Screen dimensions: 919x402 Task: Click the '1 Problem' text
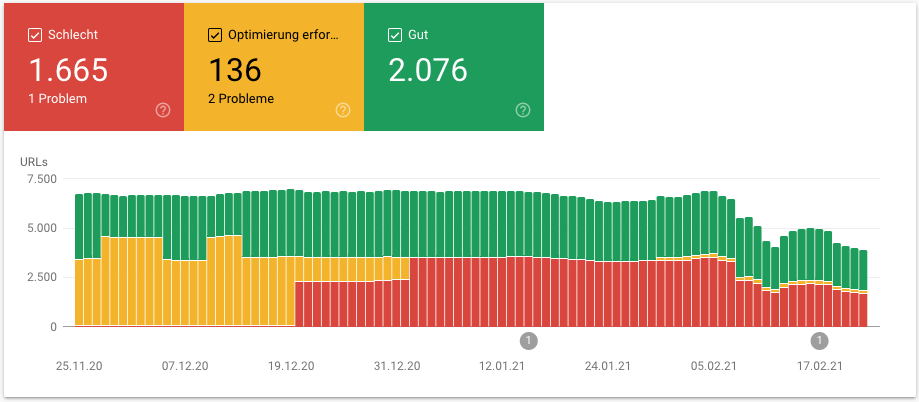pyautogui.click(x=58, y=99)
